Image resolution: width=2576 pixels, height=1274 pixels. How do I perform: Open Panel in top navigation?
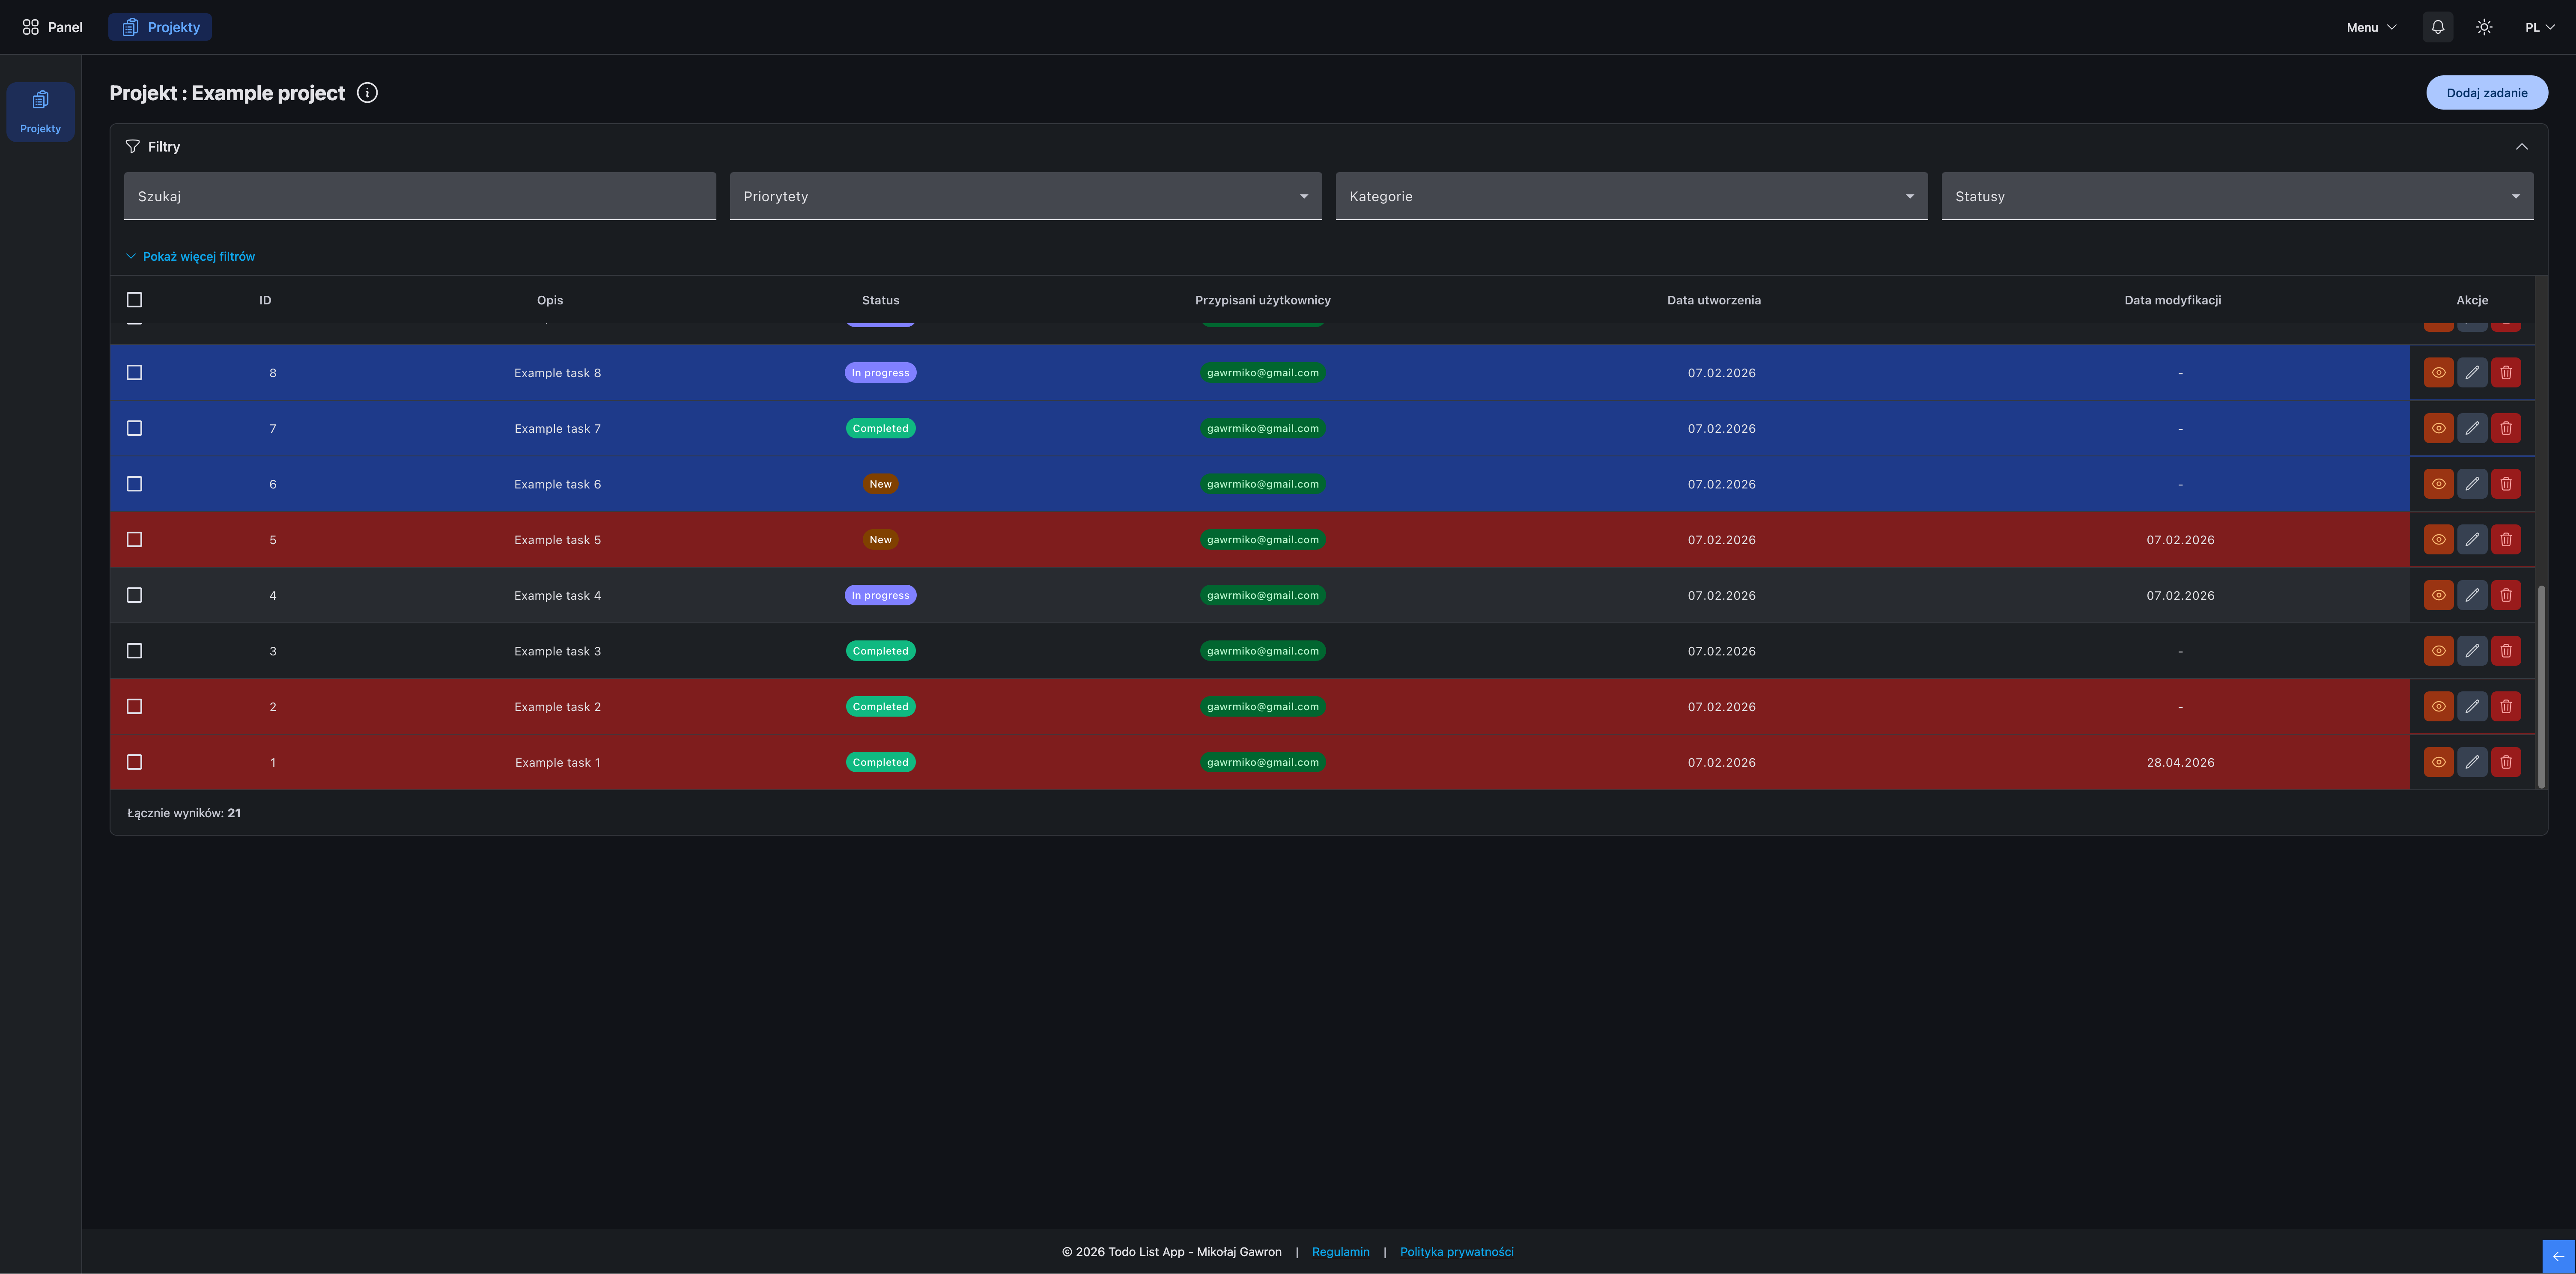[53, 27]
